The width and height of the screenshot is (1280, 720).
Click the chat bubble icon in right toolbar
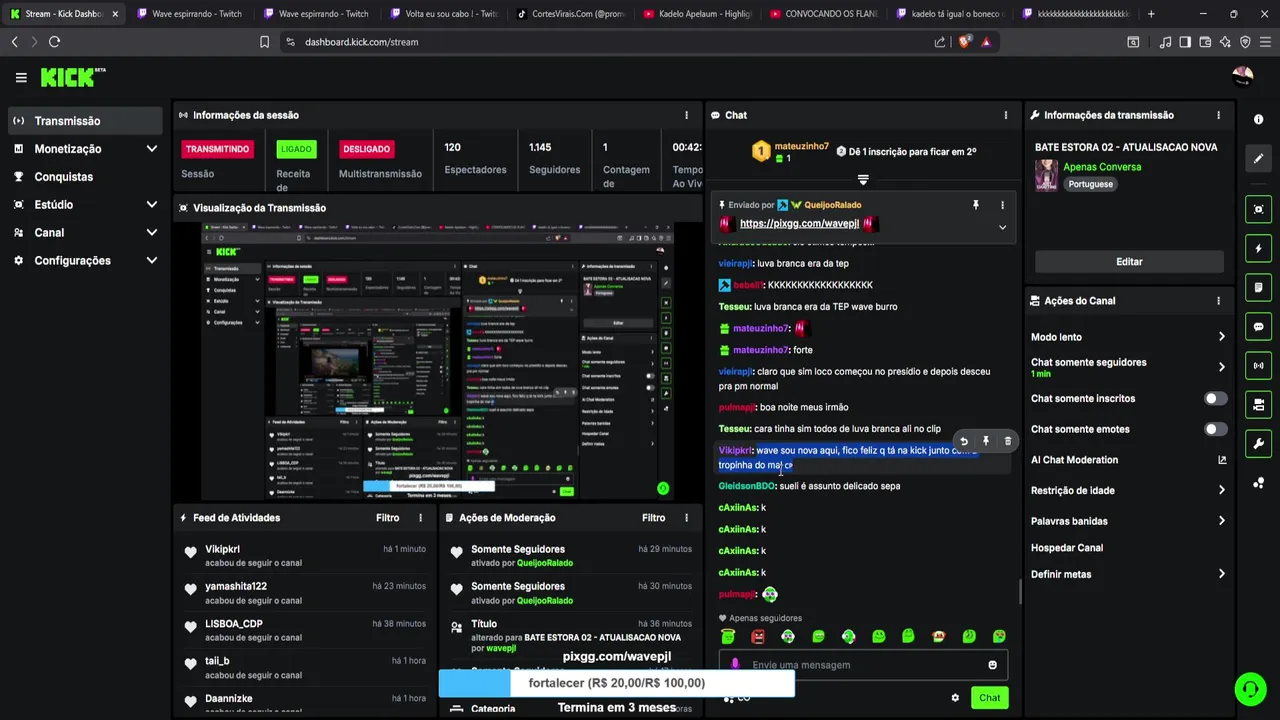(1258, 326)
